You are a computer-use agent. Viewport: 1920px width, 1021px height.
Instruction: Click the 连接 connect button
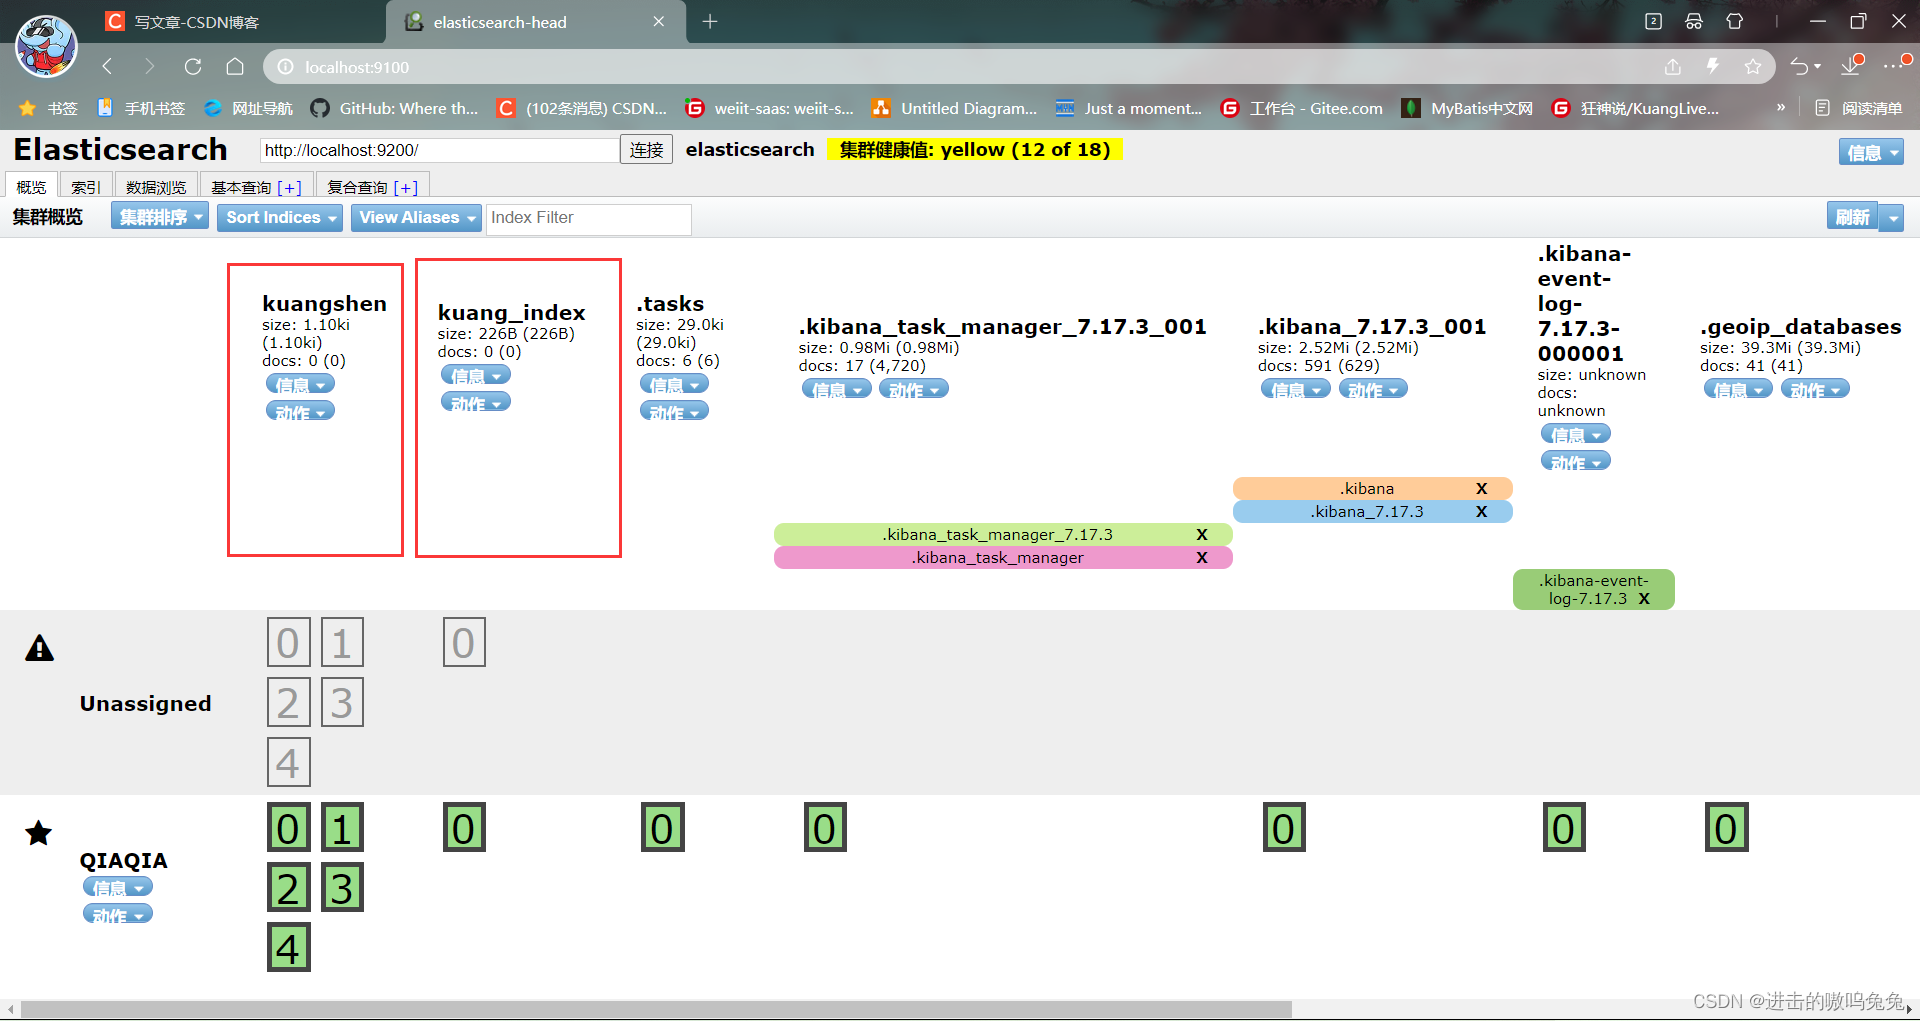pyautogui.click(x=646, y=150)
